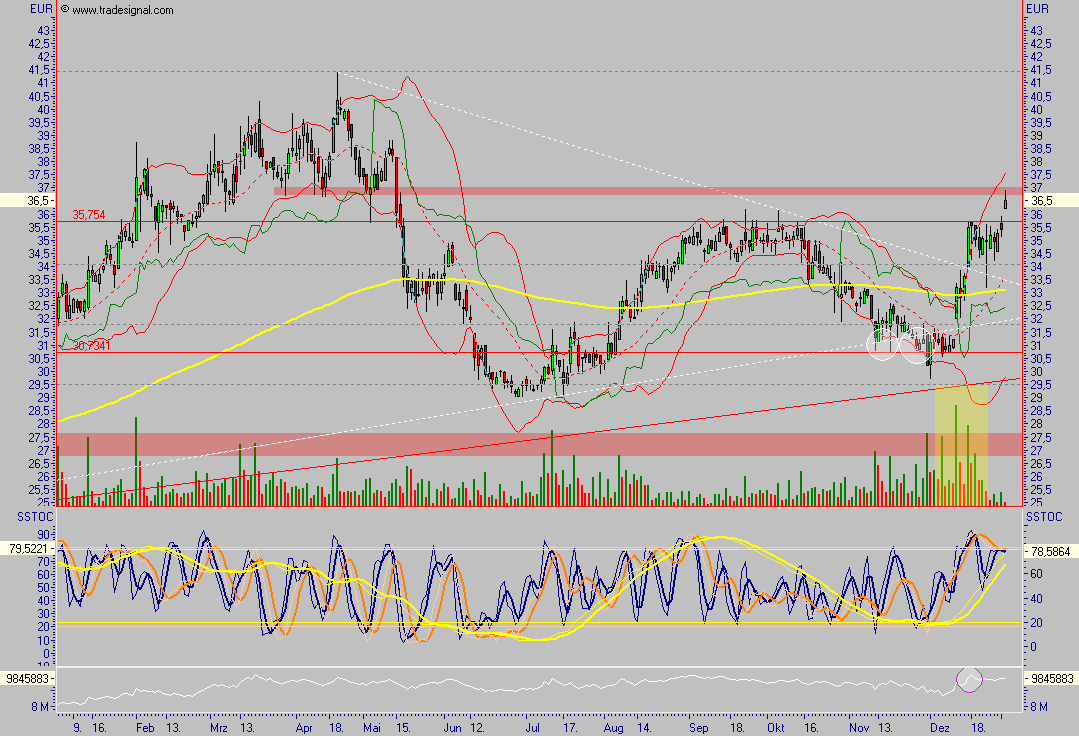The width and height of the screenshot is (1079, 736).
Task: Click the 79,5221 stochastic value on the left axis
Action: 27,548
